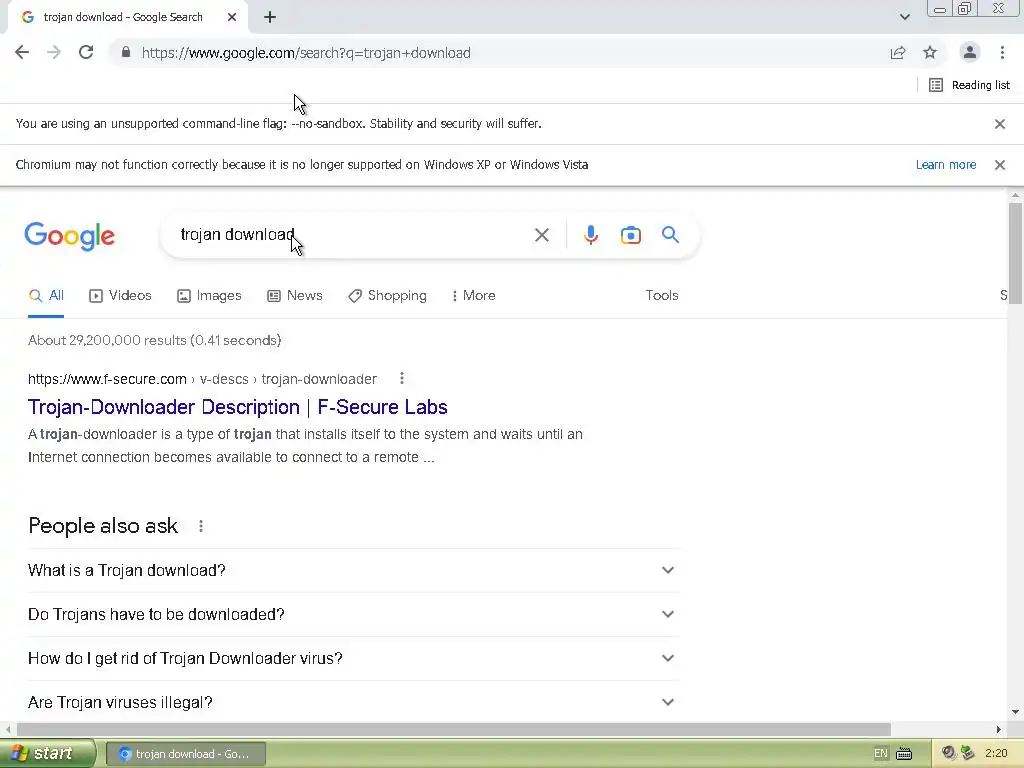The width and height of the screenshot is (1024, 768).
Task: Click the forward navigation arrow
Action: coord(54,52)
